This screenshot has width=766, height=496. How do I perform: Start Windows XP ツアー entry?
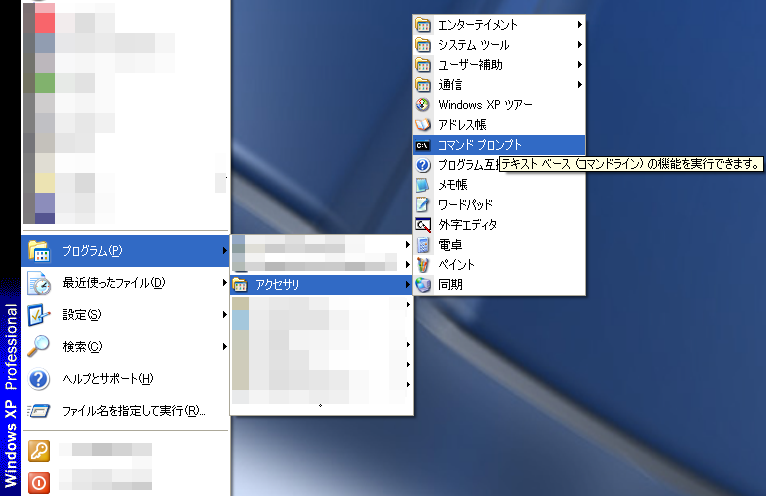pyautogui.click(x=499, y=105)
